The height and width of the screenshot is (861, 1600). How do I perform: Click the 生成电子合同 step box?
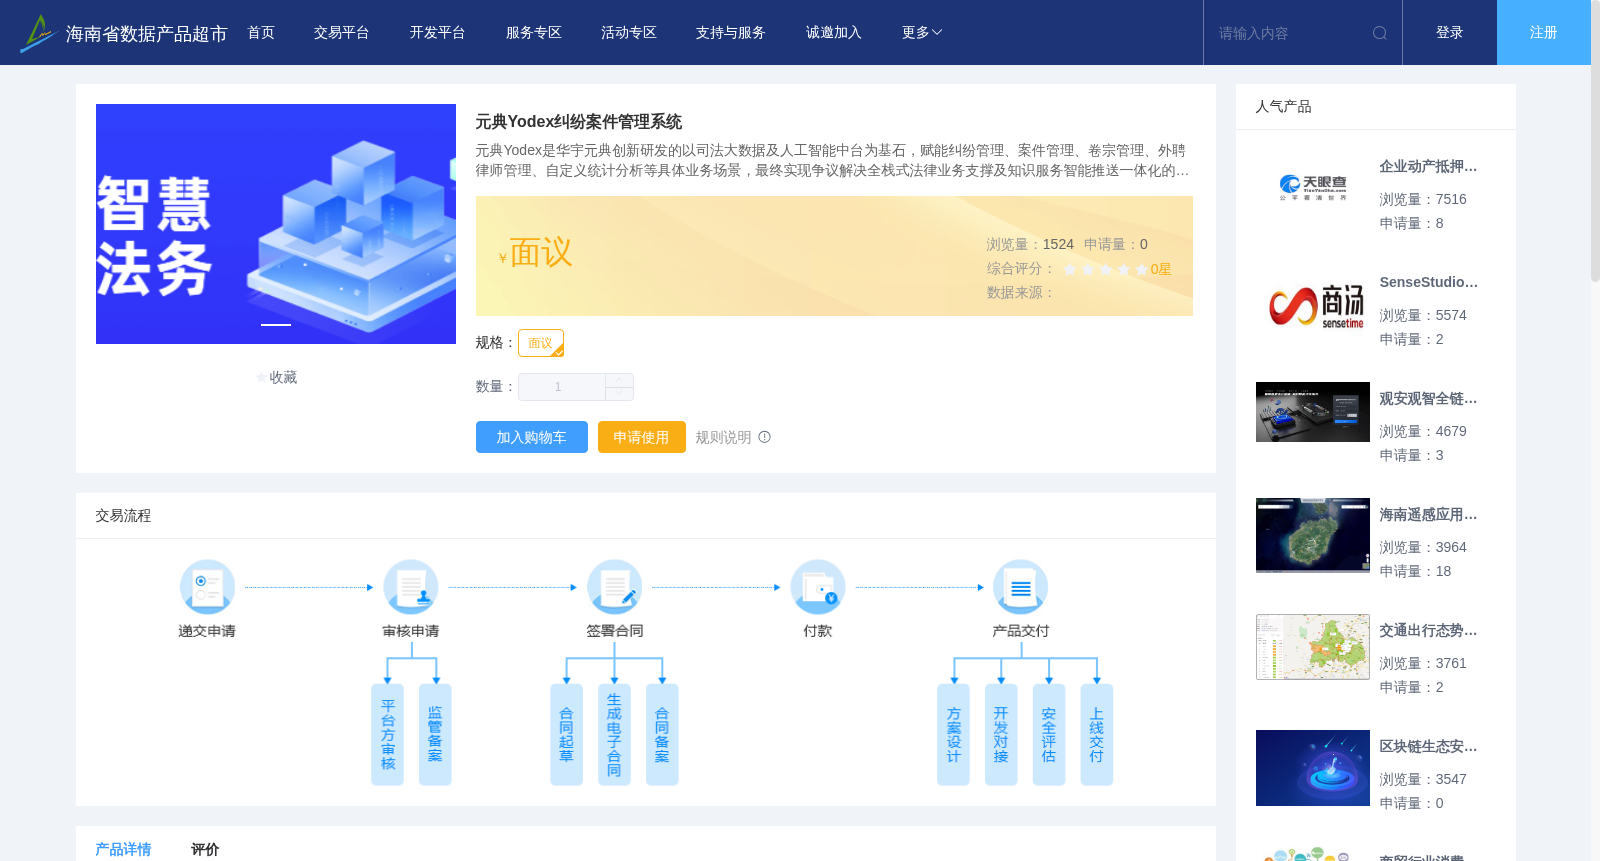click(x=614, y=735)
